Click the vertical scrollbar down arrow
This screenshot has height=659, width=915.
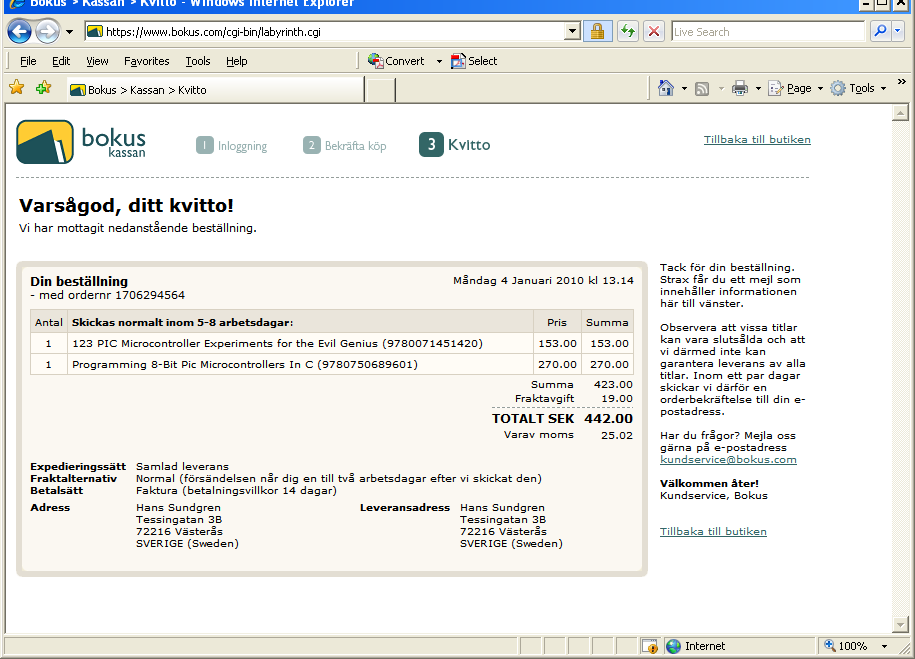[900, 624]
